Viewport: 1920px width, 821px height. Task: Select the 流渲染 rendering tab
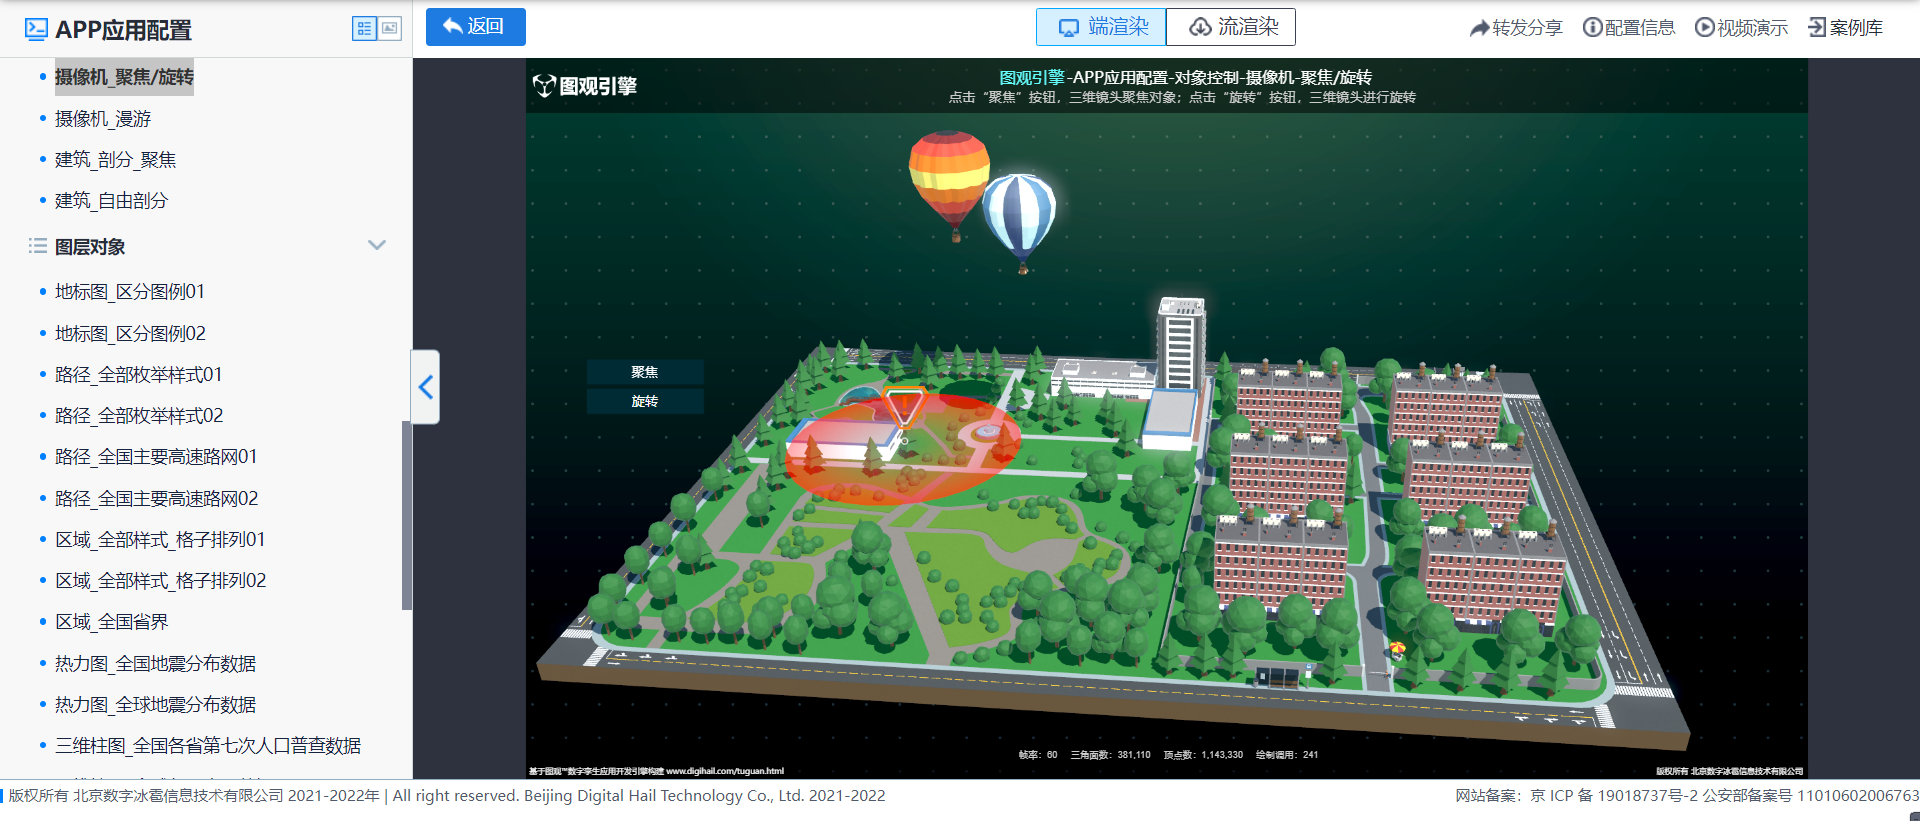point(1231,27)
